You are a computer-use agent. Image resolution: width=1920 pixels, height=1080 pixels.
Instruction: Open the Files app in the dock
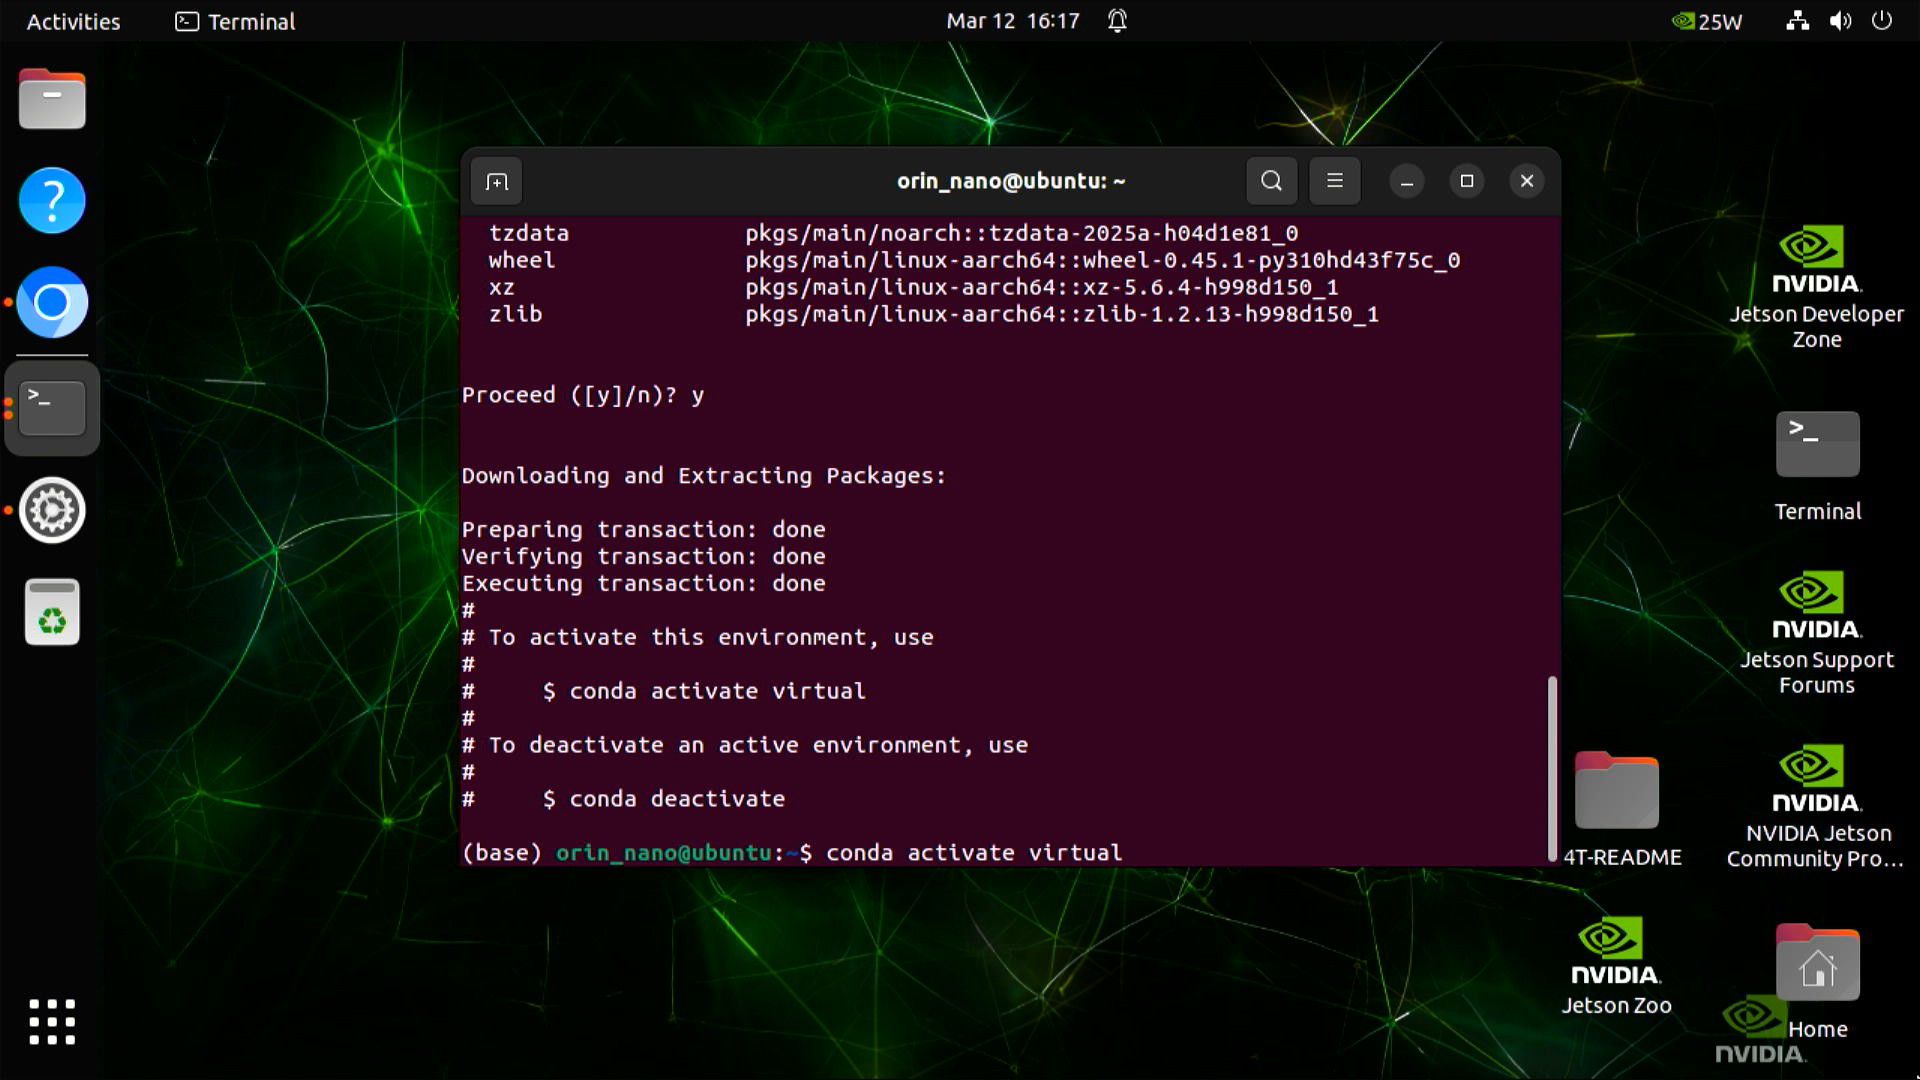(51, 99)
